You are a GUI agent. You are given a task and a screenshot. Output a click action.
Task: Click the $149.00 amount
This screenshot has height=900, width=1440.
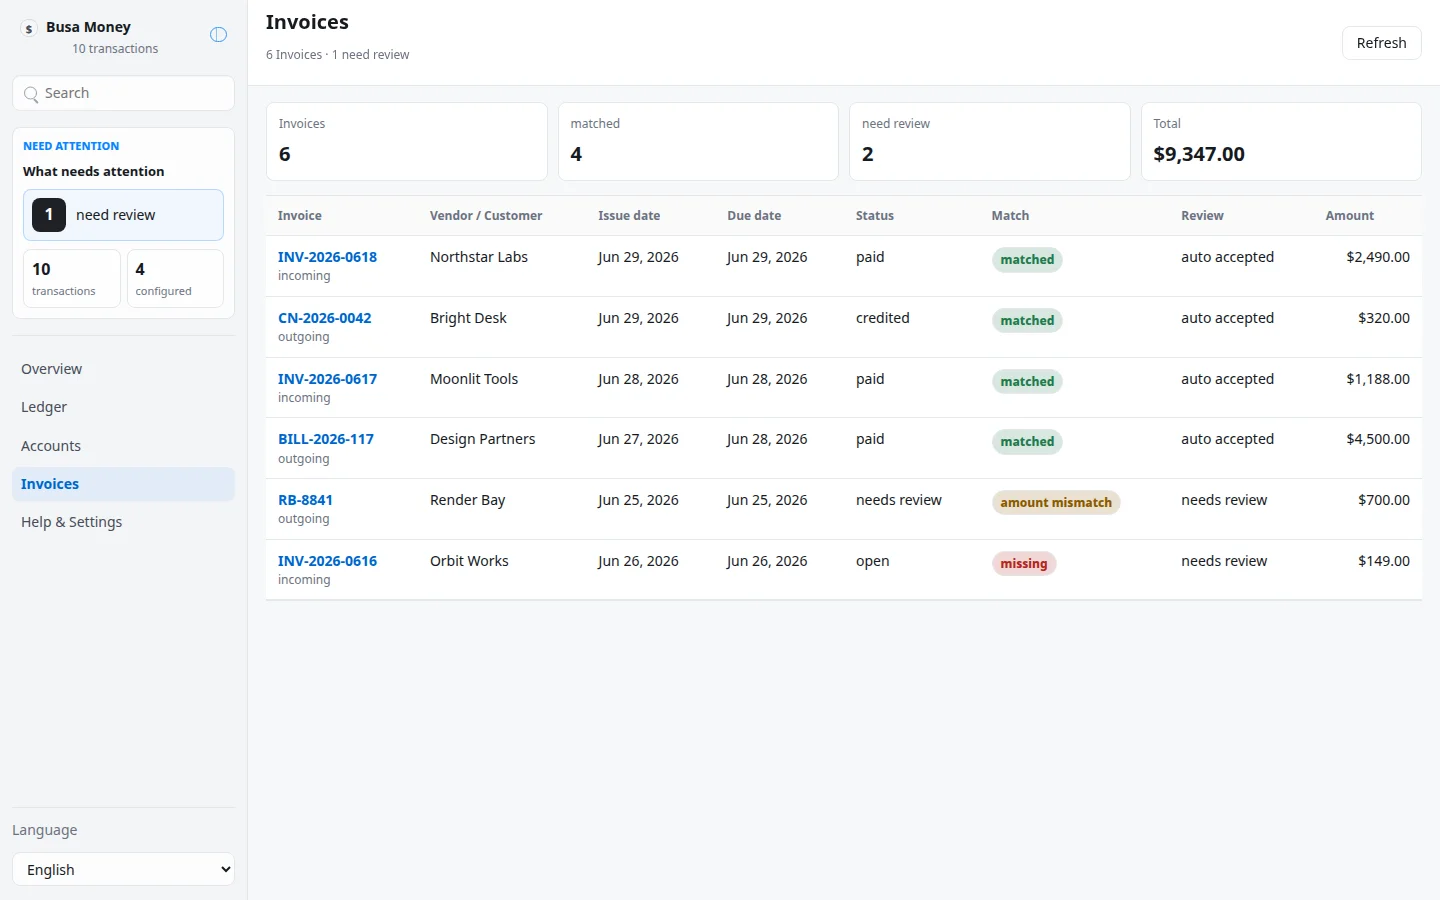[1384, 561]
